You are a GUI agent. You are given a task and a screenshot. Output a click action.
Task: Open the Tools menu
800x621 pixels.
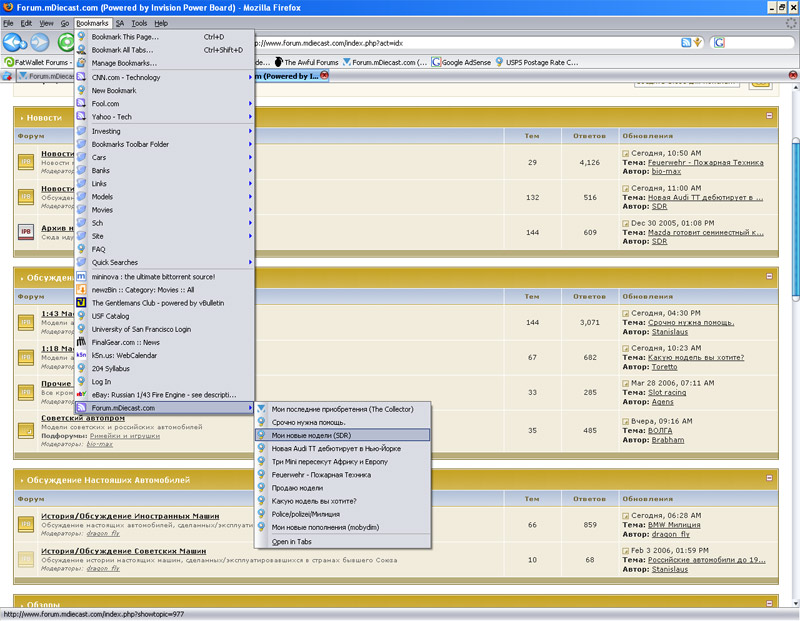(x=139, y=23)
